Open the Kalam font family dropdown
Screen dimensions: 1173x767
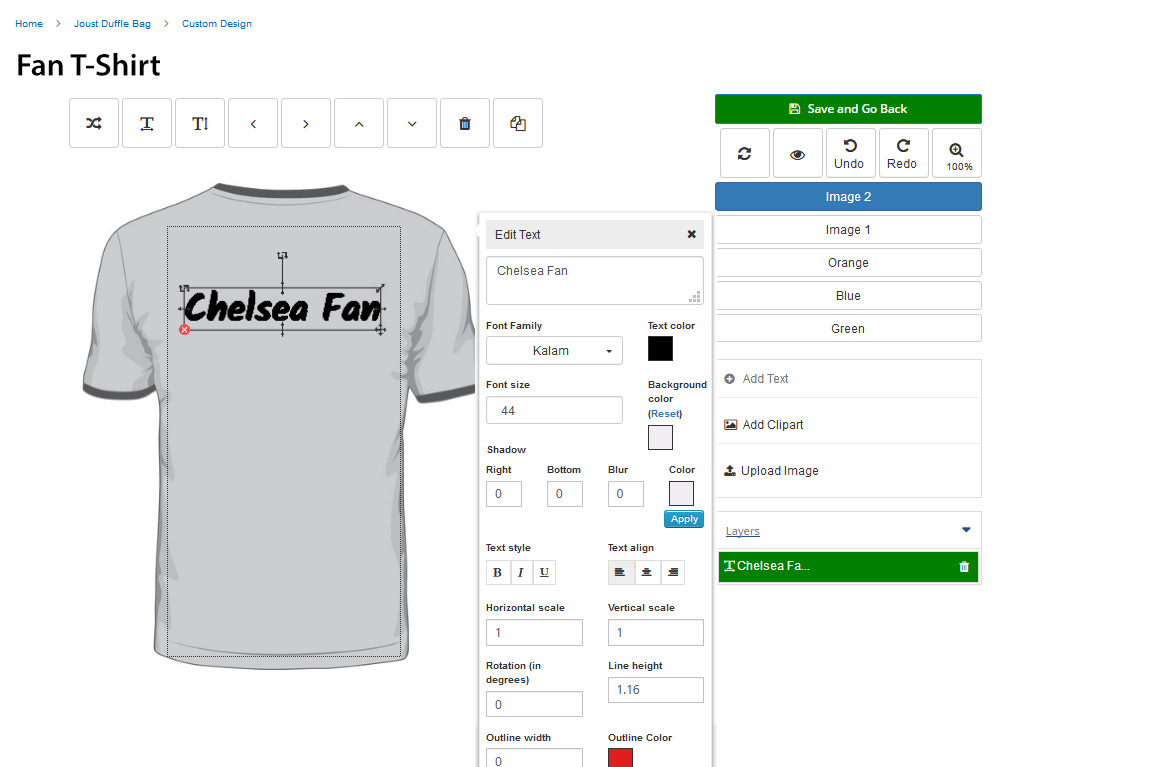click(554, 350)
